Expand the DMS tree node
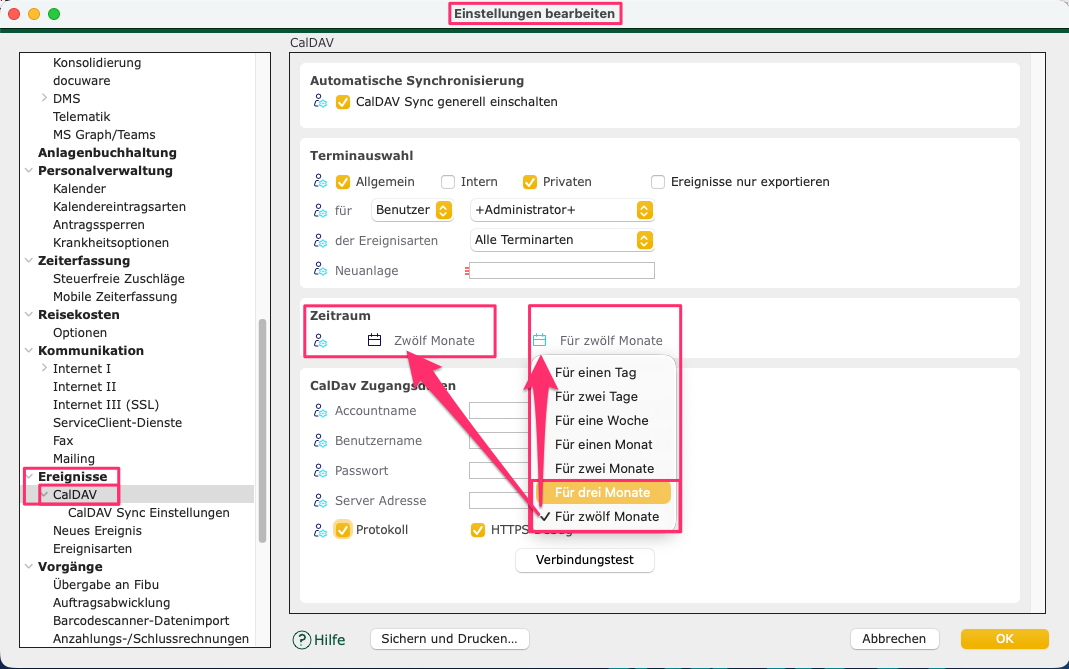 coord(44,98)
